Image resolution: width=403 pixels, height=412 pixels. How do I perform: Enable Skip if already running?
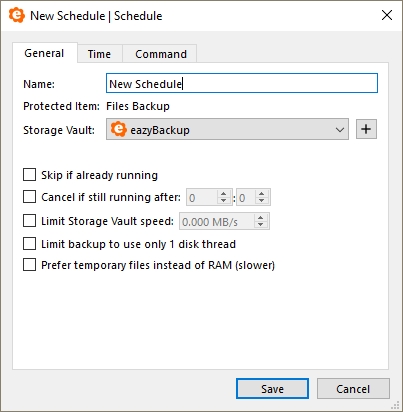pyautogui.click(x=29, y=175)
